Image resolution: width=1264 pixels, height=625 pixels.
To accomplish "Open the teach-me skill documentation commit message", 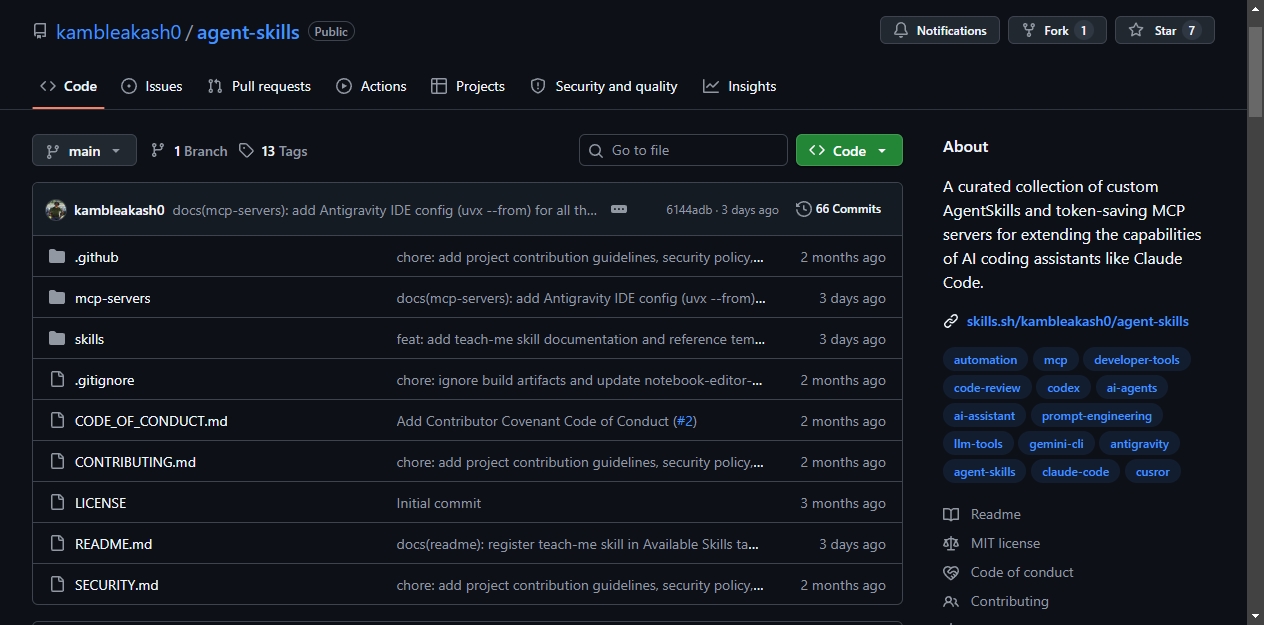I will (581, 339).
